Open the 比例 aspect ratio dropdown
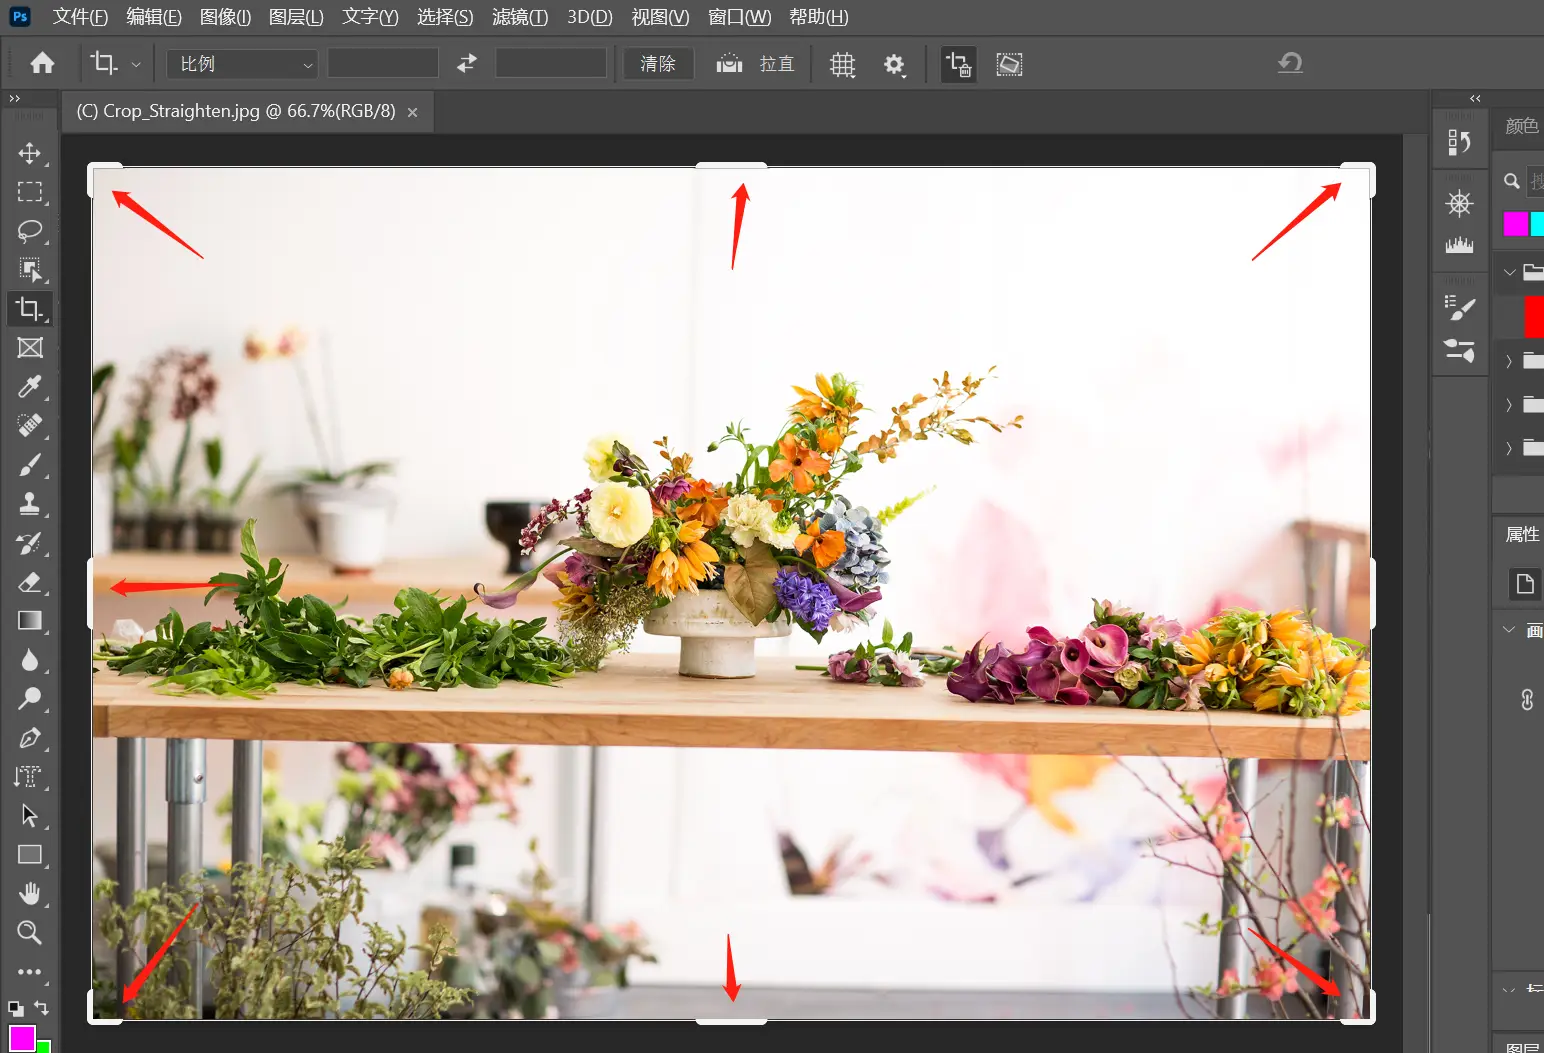1544x1053 pixels. [x=242, y=64]
